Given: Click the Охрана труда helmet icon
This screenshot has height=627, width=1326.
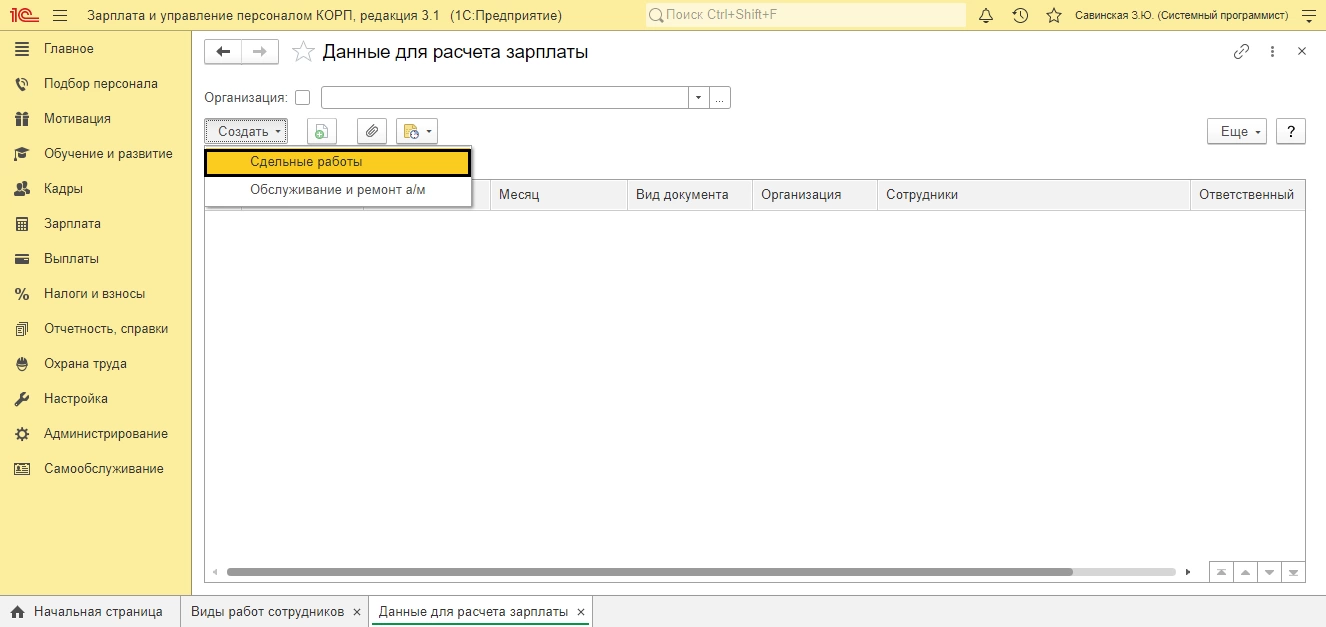Looking at the screenshot, I should coord(22,364).
